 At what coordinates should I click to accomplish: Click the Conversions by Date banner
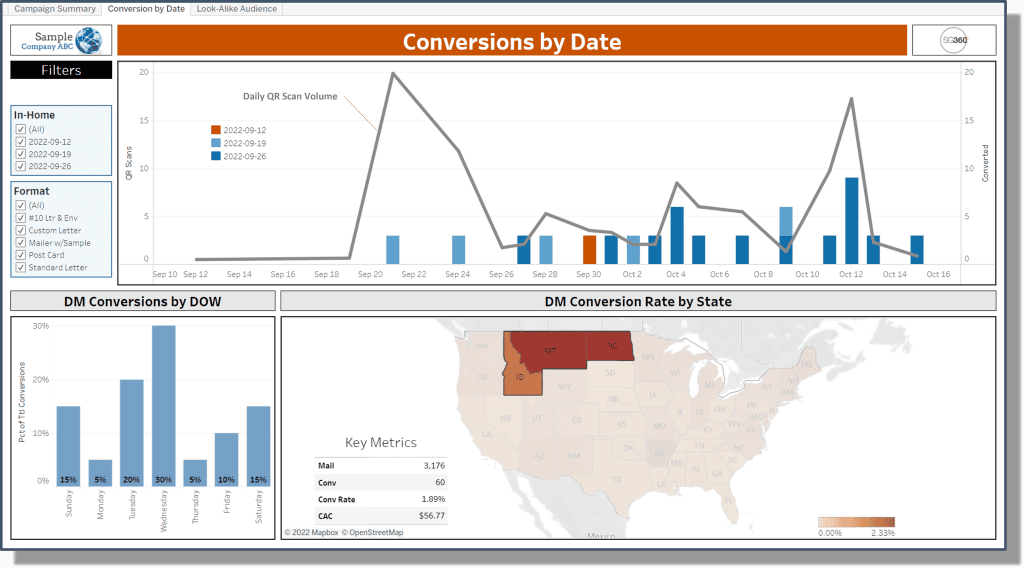512,41
